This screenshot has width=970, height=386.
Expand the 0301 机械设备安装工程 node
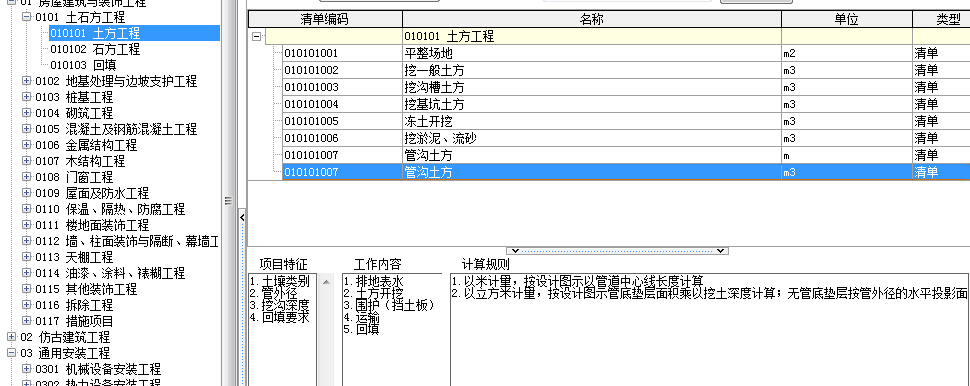point(27,369)
